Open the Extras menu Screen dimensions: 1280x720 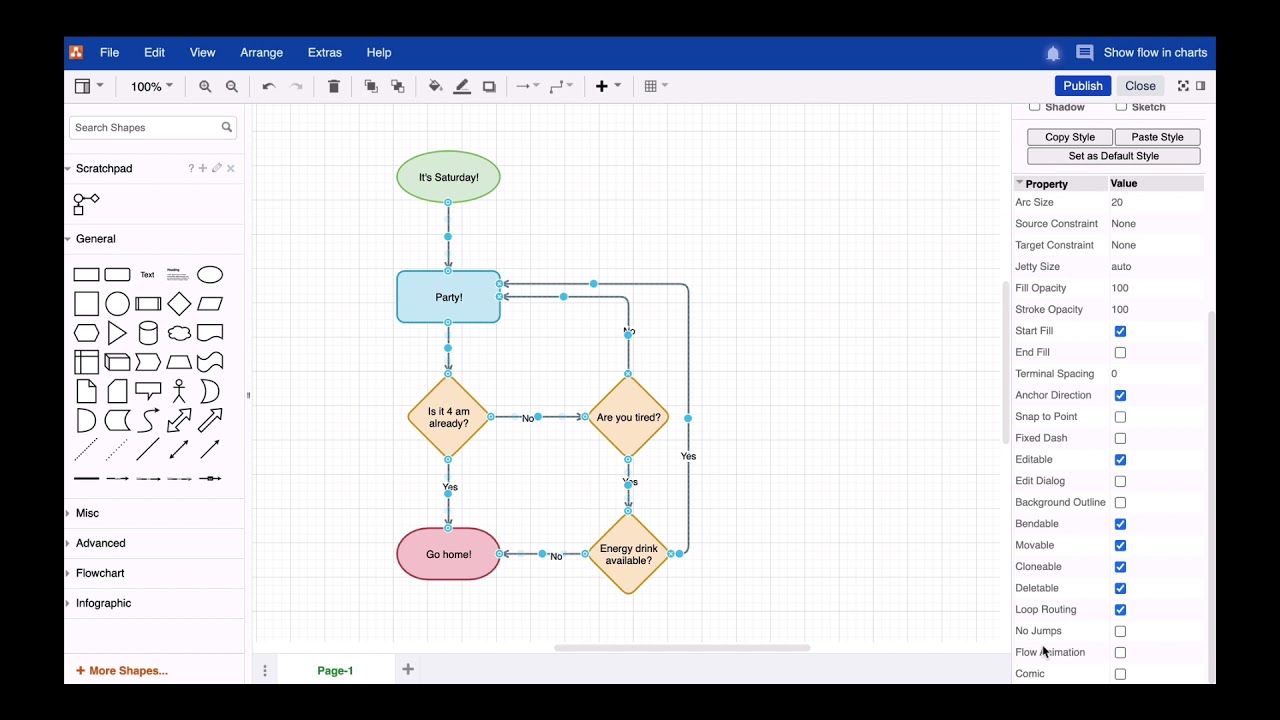click(324, 53)
